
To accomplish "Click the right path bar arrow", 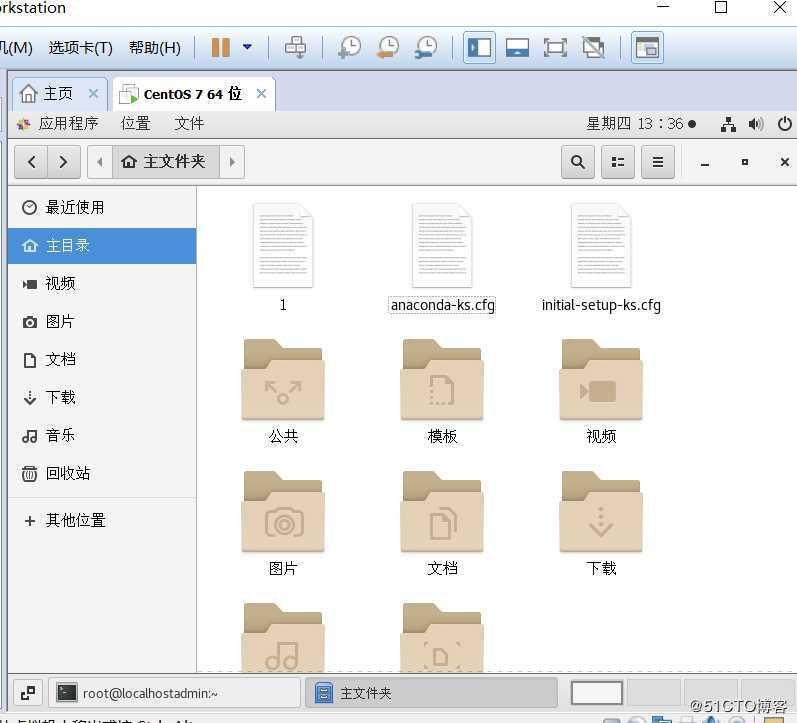I will pos(232,162).
